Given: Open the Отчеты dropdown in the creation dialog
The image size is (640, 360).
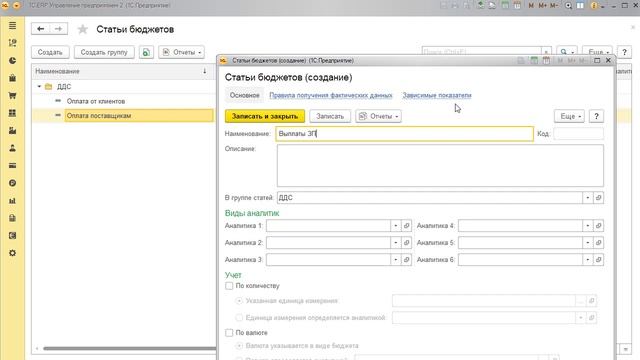Looking at the screenshot, I should pyautogui.click(x=378, y=116).
